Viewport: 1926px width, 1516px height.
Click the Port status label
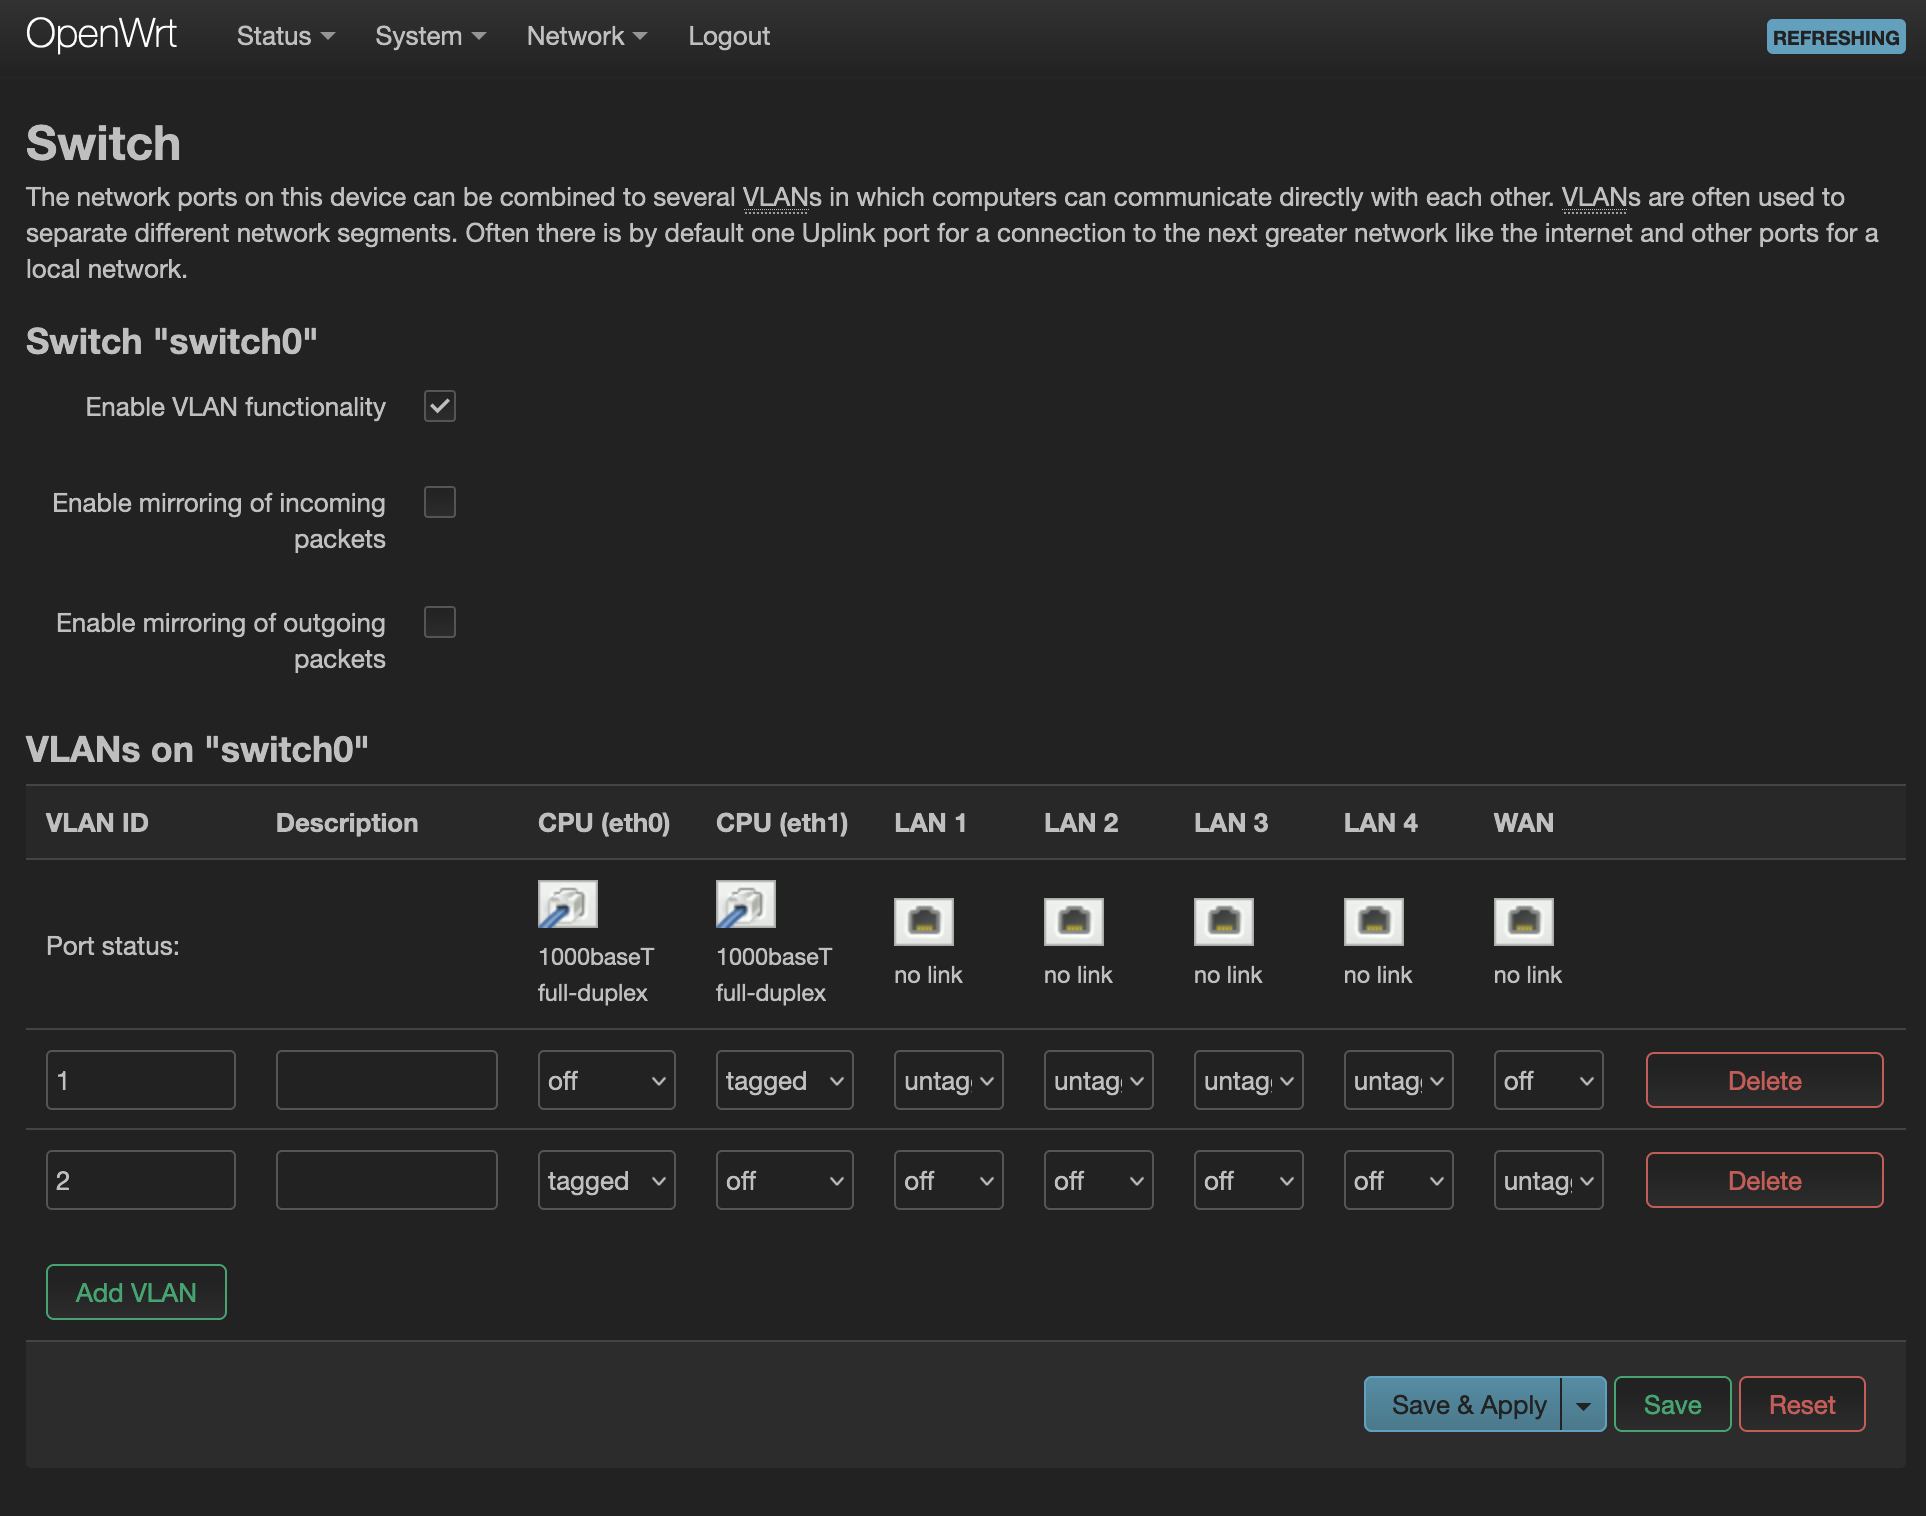coord(113,945)
